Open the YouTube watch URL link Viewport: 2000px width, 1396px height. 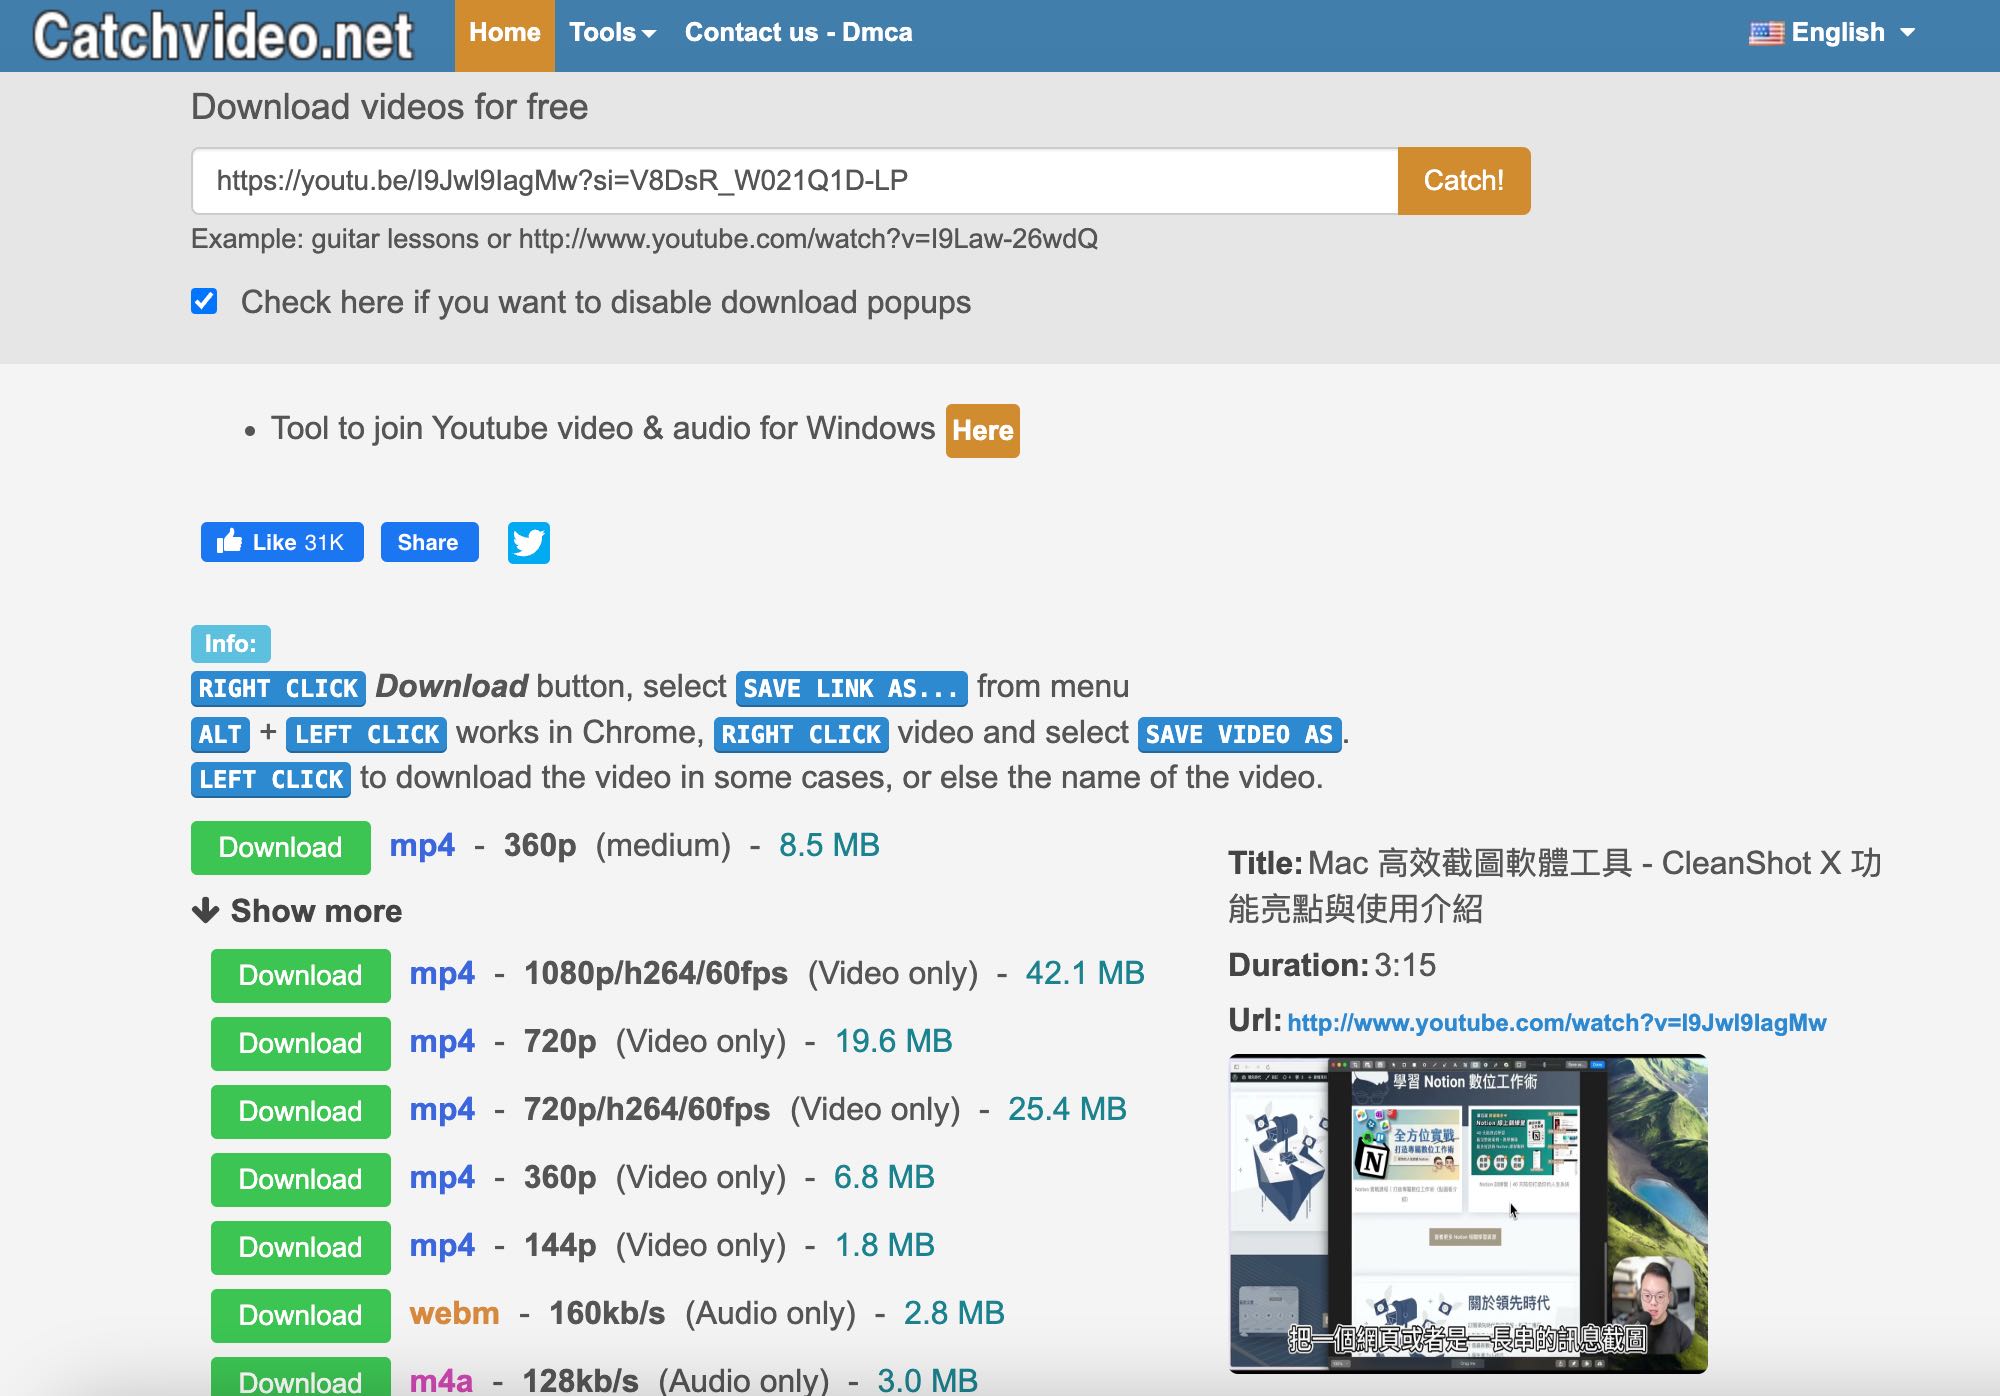point(1556,1023)
